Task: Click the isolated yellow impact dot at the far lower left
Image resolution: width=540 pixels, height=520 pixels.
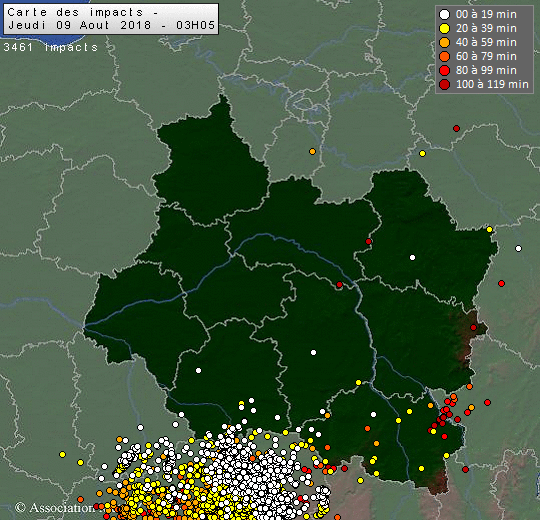Action: tap(62, 454)
